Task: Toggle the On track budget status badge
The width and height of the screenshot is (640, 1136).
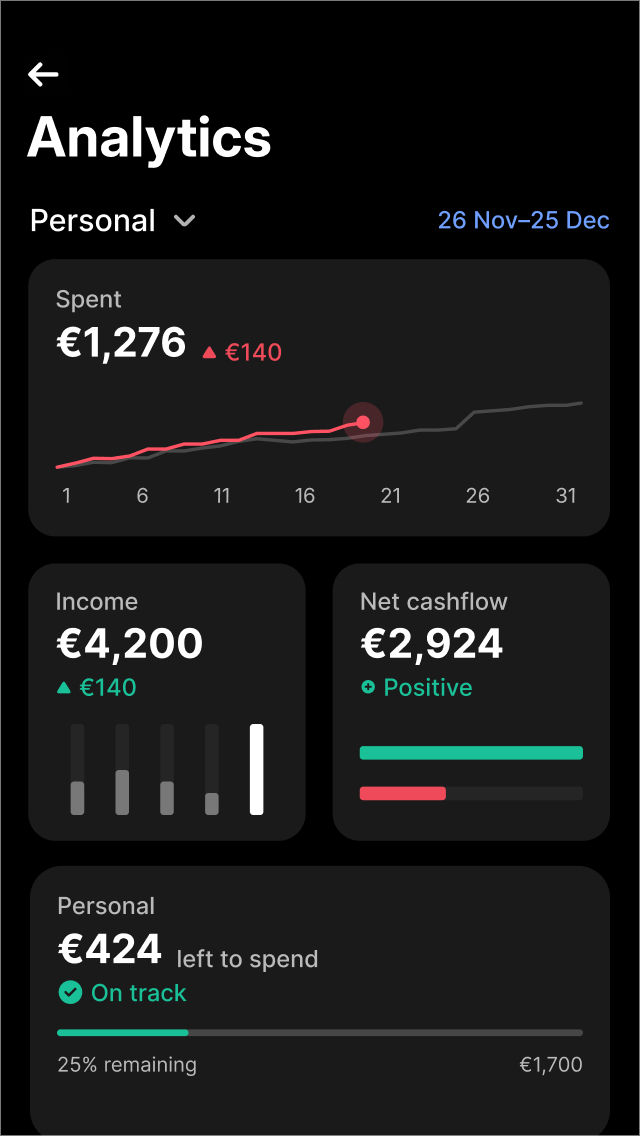Action: [122, 992]
